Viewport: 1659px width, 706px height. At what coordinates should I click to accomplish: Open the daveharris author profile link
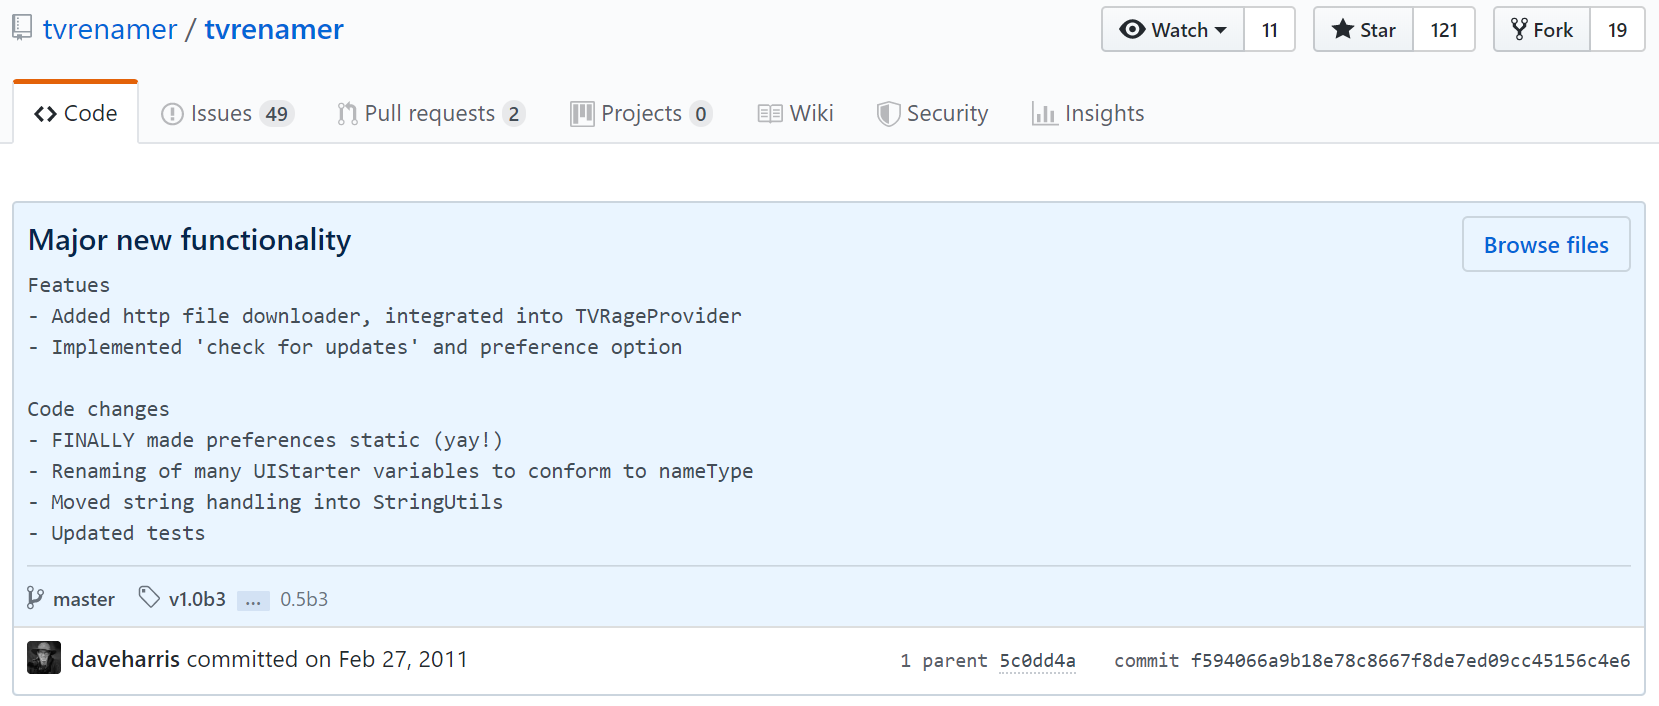[x=125, y=660]
